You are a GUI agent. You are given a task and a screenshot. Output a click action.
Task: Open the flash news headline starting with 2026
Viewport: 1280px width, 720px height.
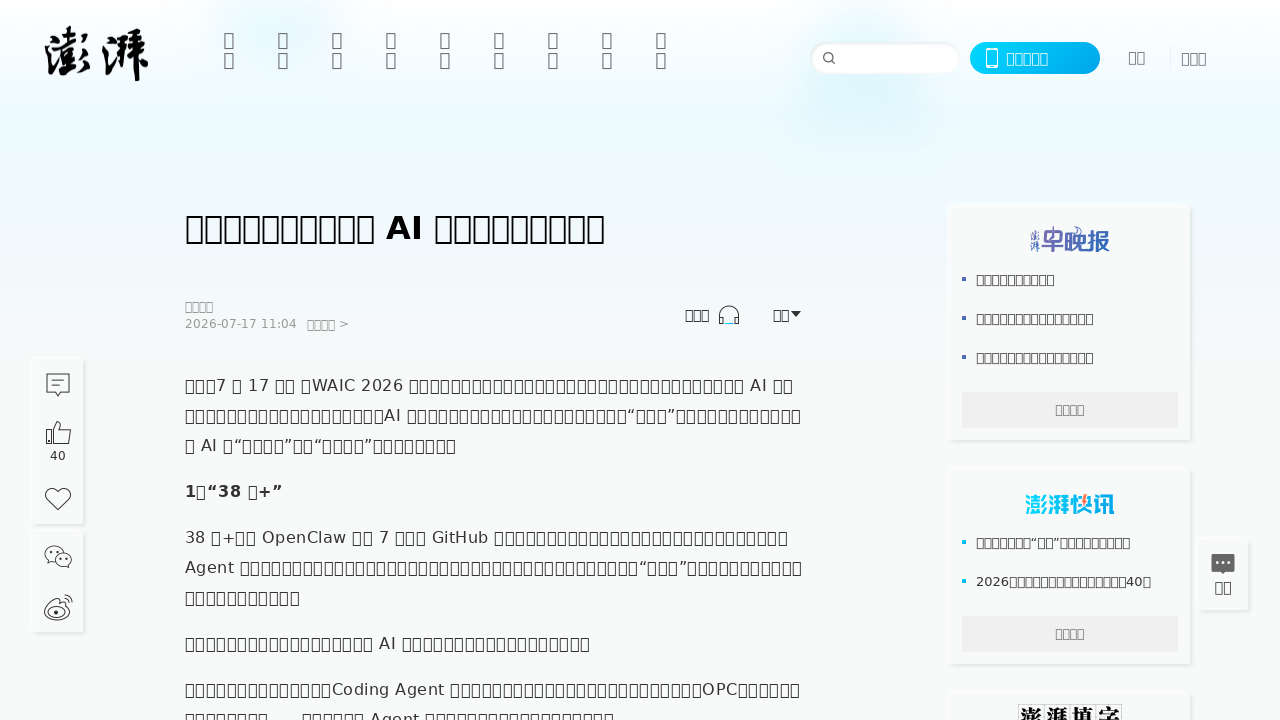pyautogui.click(x=1063, y=581)
